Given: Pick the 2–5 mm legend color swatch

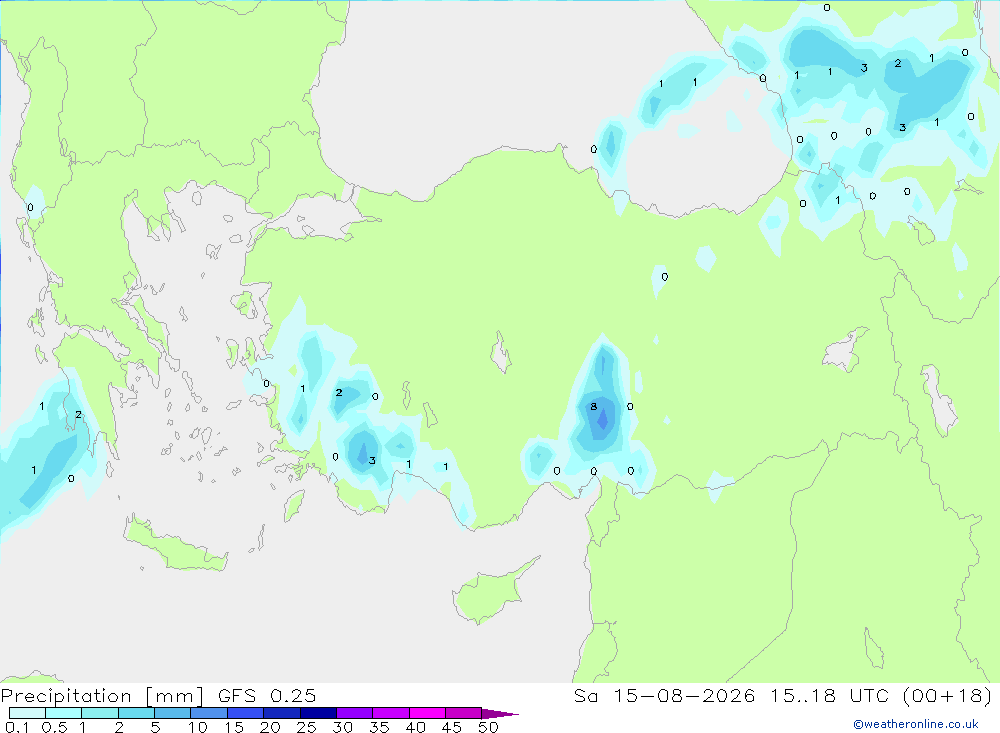Looking at the screenshot, I should point(136,713).
